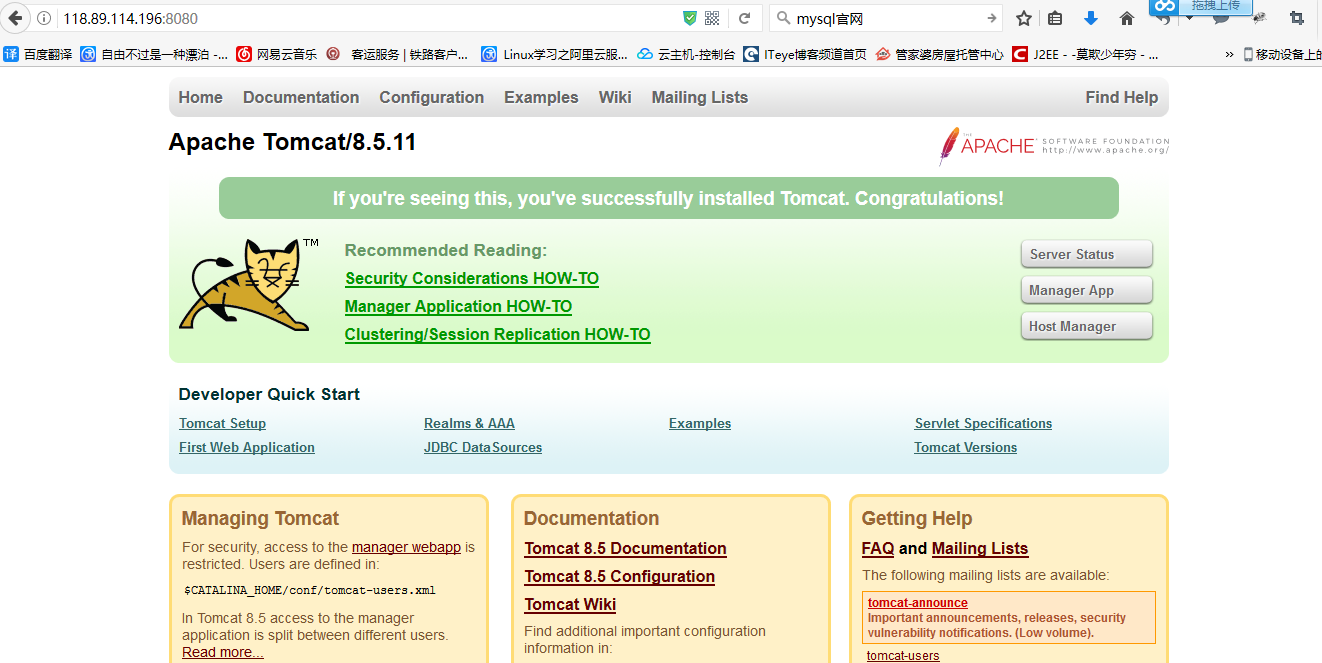Open the 网易云音乐 bookmark
This screenshot has height=663, width=1322.
point(276,54)
